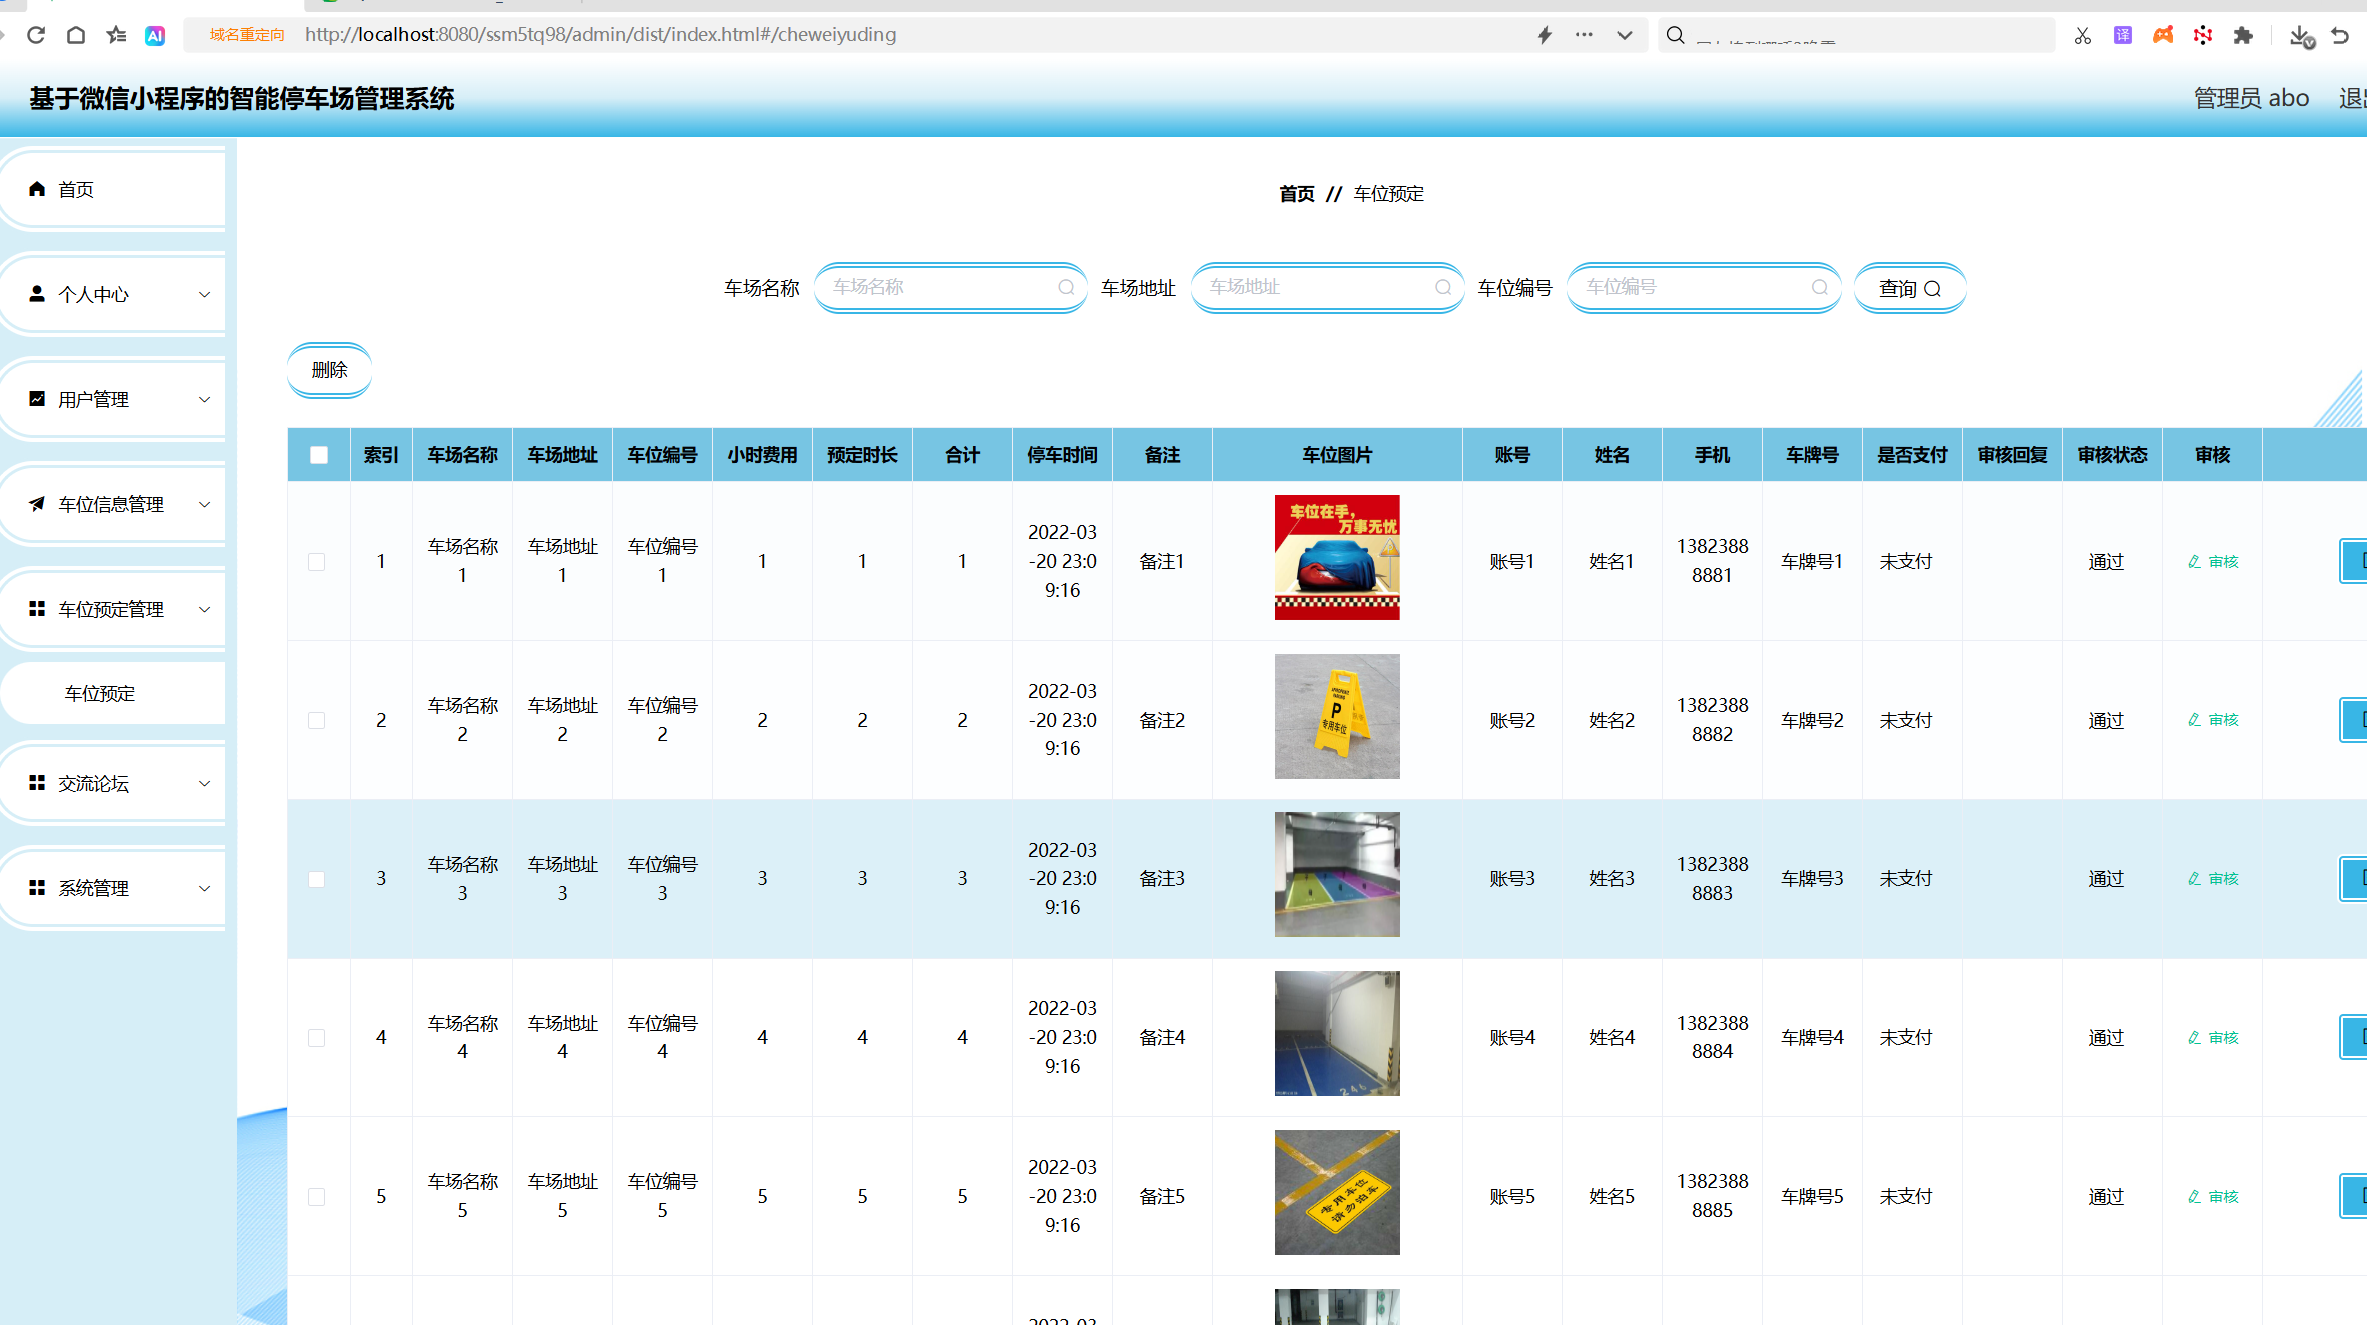Open the row 2 yellow parking sign image
Screen dimensions: 2367x1325
pos(1337,717)
